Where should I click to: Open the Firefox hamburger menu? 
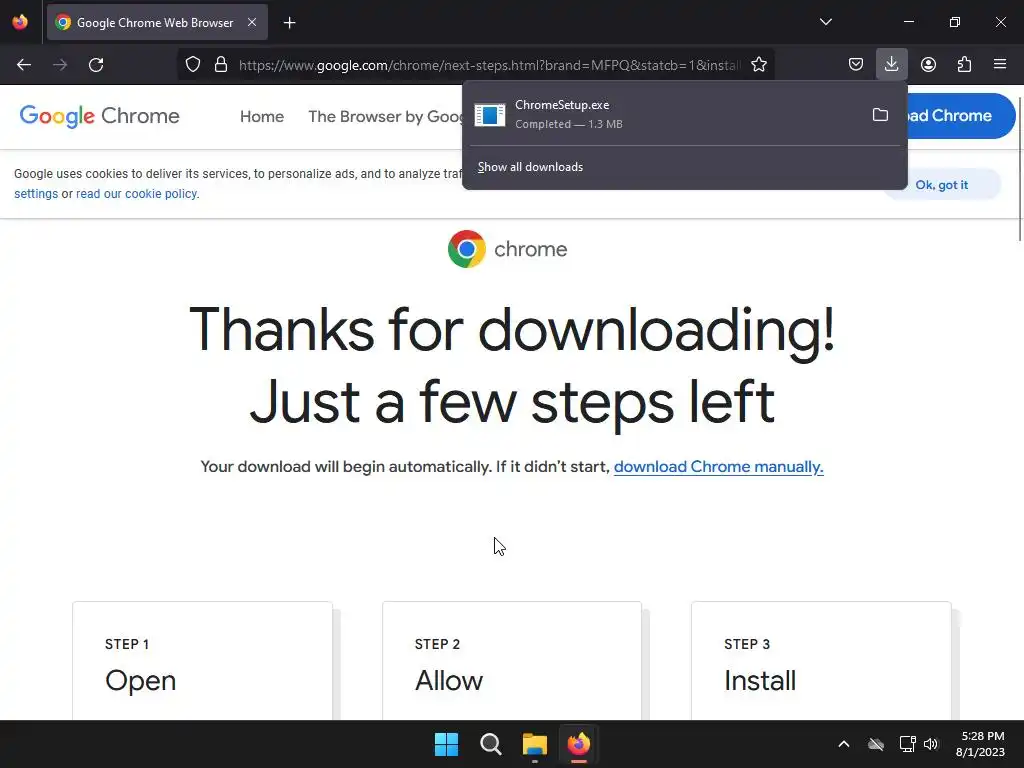click(x=1000, y=64)
